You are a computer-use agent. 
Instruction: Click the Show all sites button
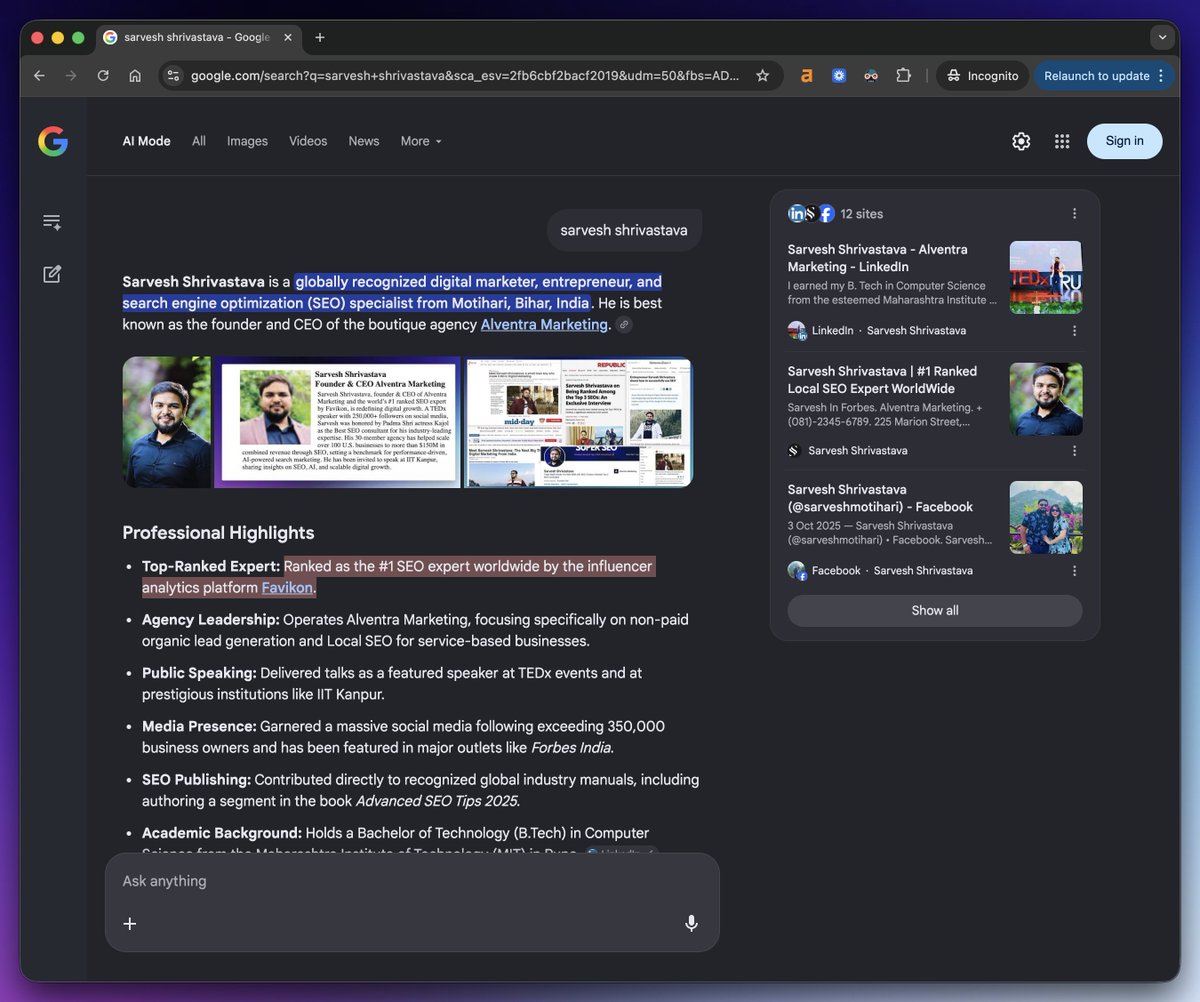click(x=935, y=610)
